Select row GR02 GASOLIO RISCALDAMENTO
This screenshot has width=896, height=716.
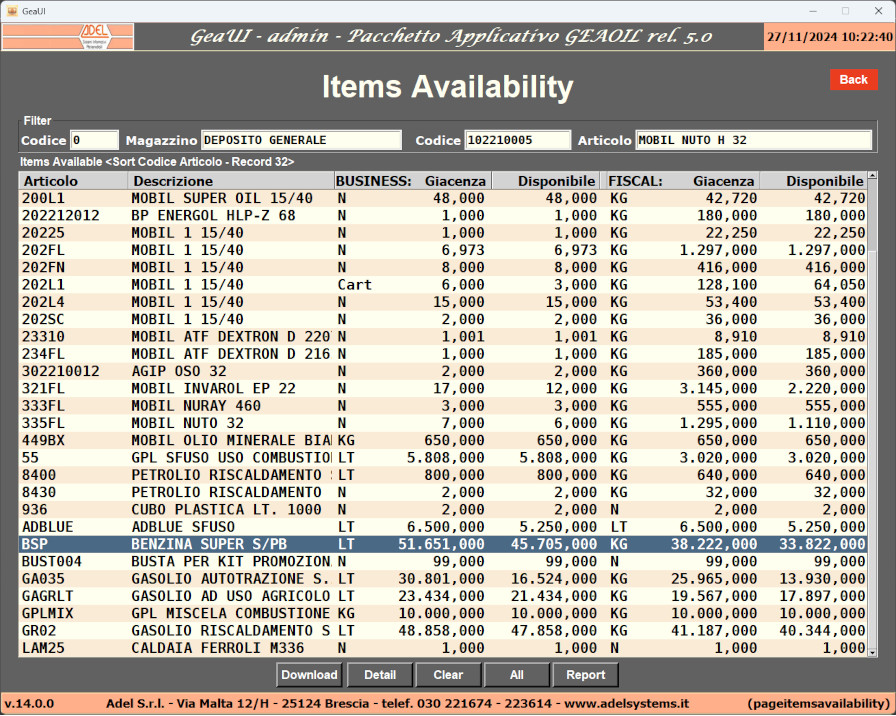(443, 630)
